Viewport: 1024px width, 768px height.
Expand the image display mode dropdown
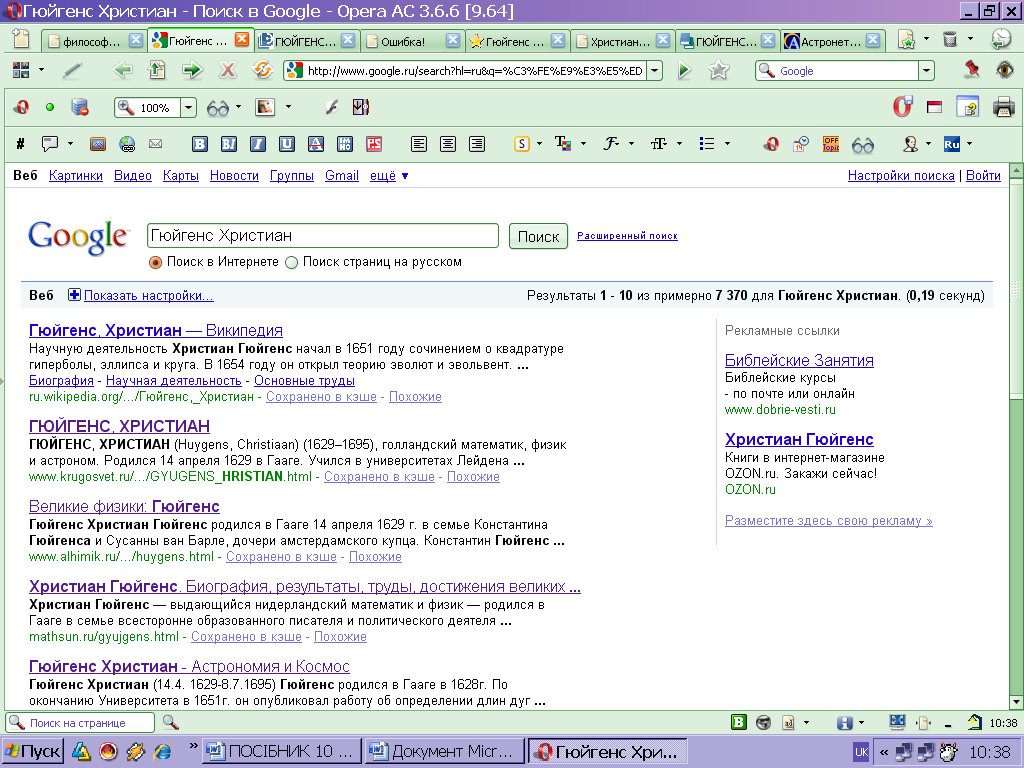click(288, 106)
